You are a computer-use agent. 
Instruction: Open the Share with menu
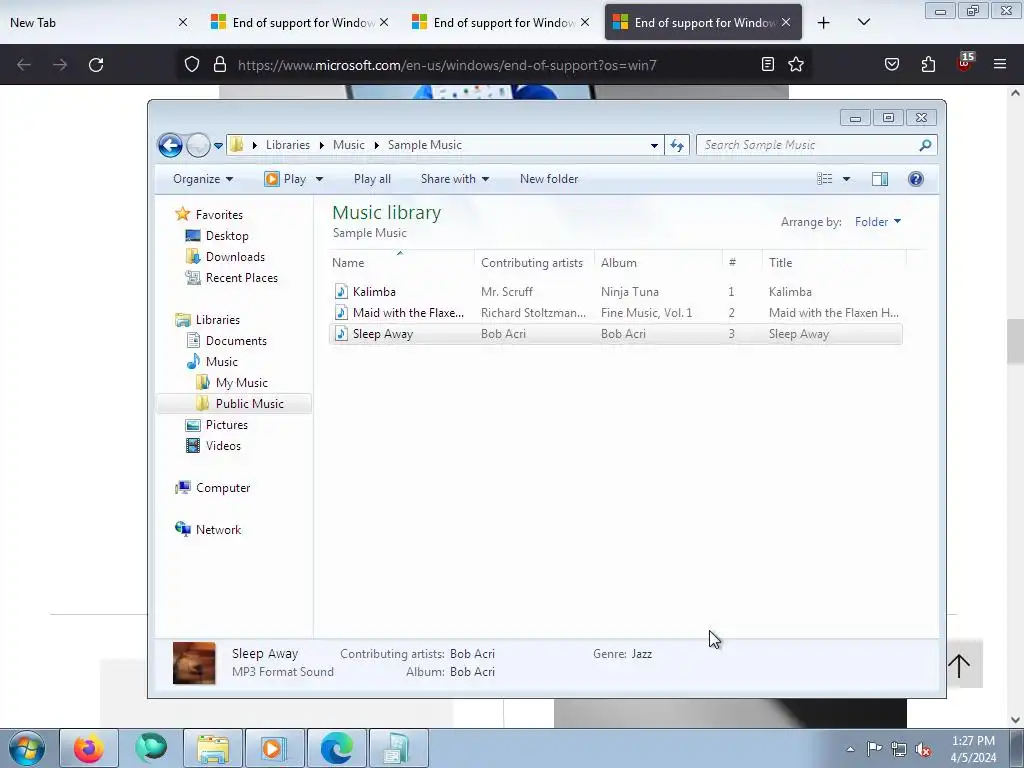point(455,179)
